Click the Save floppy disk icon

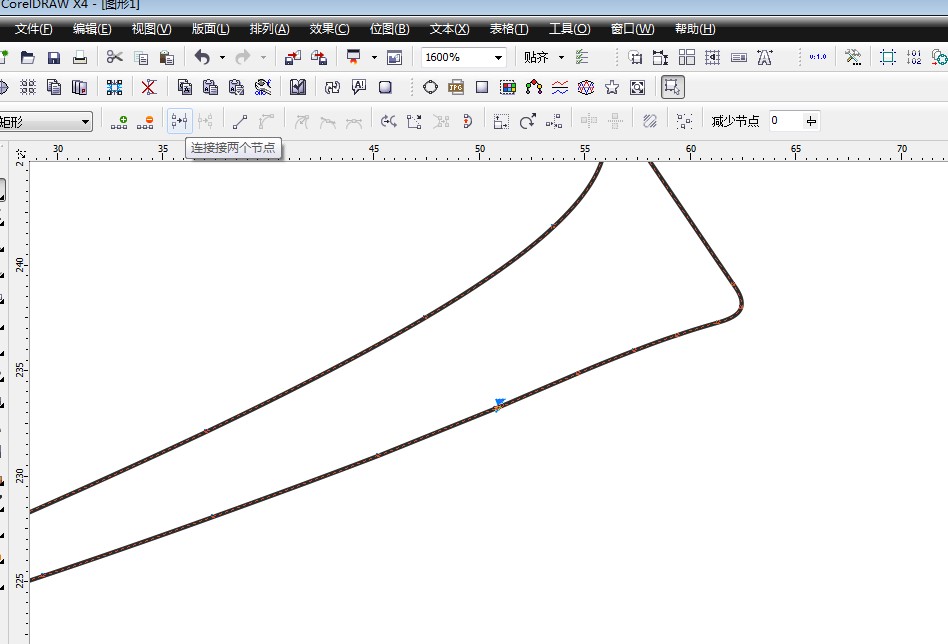(x=54, y=58)
